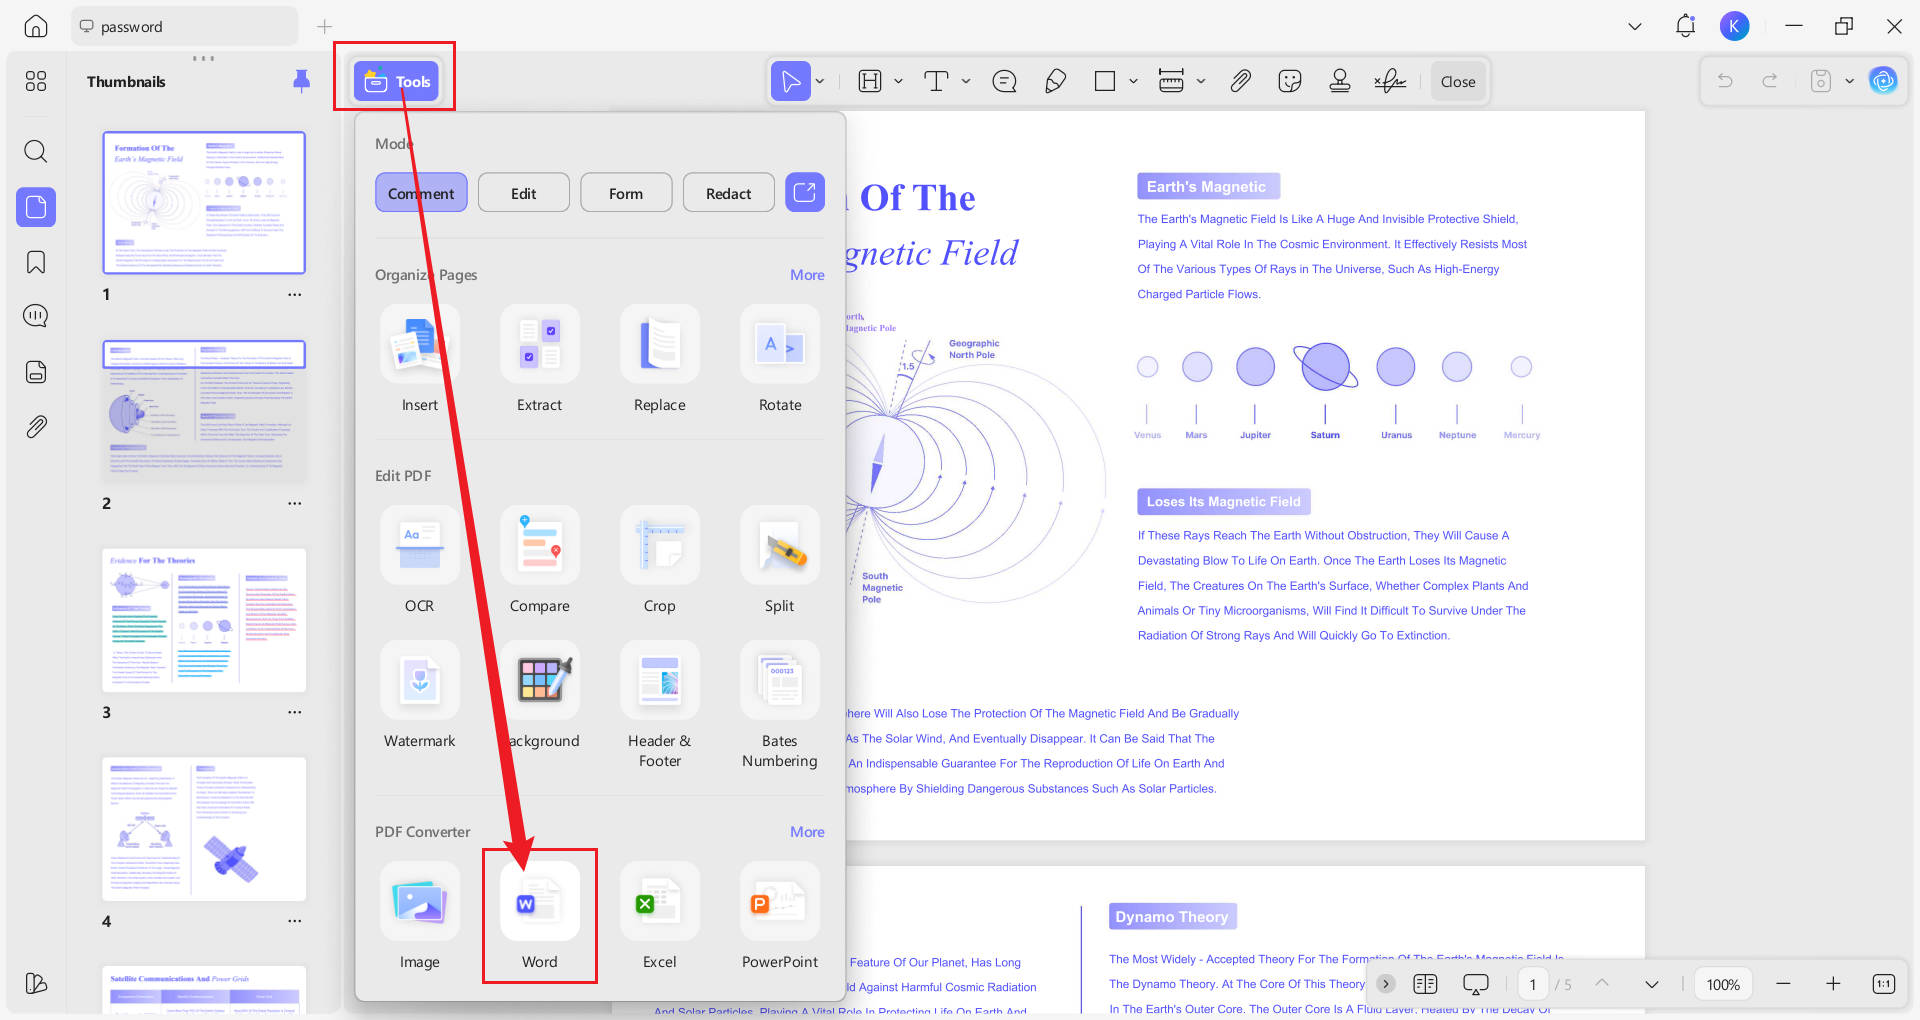Select the Comment mode
The image size is (1920, 1020).
click(x=421, y=193)
